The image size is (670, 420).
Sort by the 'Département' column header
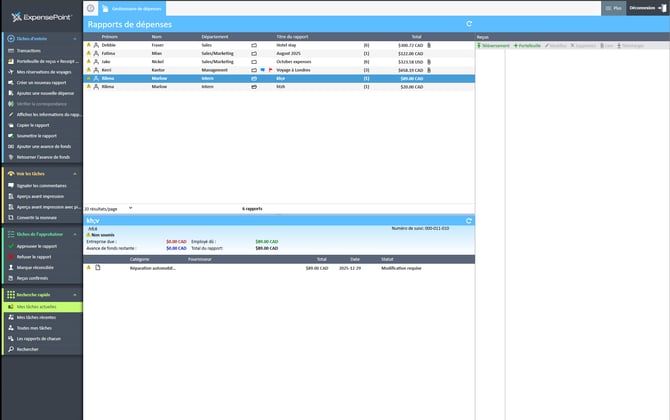(x=217, y=37)
